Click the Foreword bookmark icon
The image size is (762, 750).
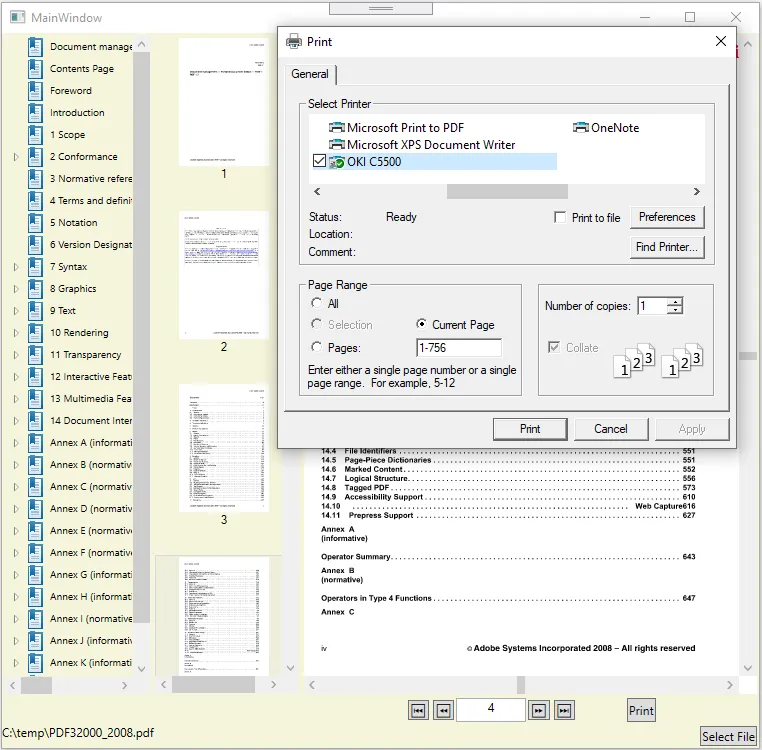pos(36,91)
